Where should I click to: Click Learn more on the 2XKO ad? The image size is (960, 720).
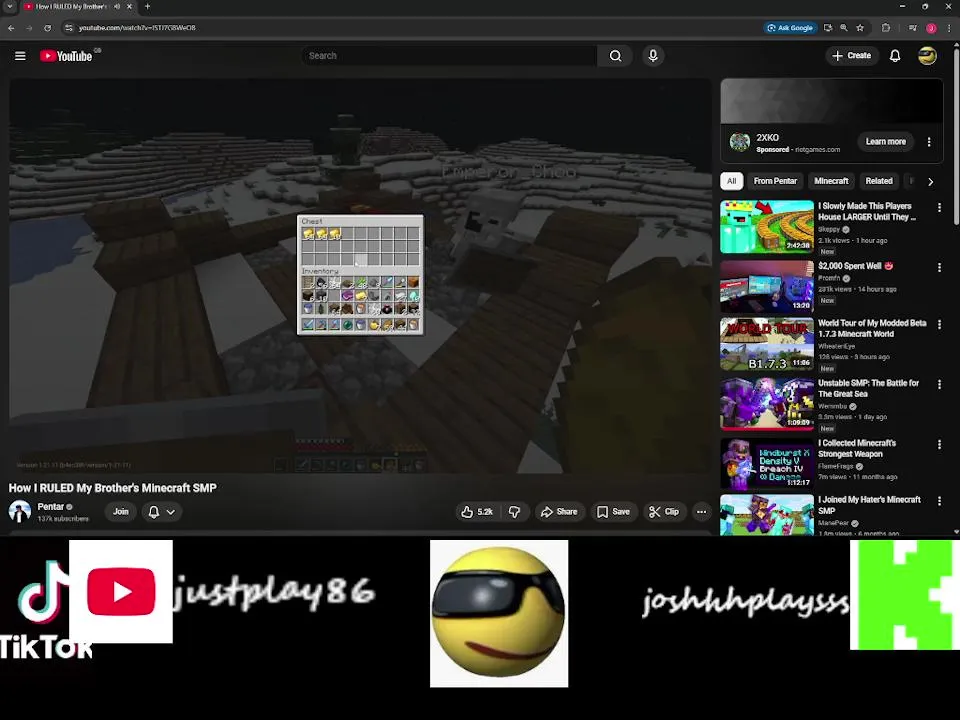click(x=885, y=141)
